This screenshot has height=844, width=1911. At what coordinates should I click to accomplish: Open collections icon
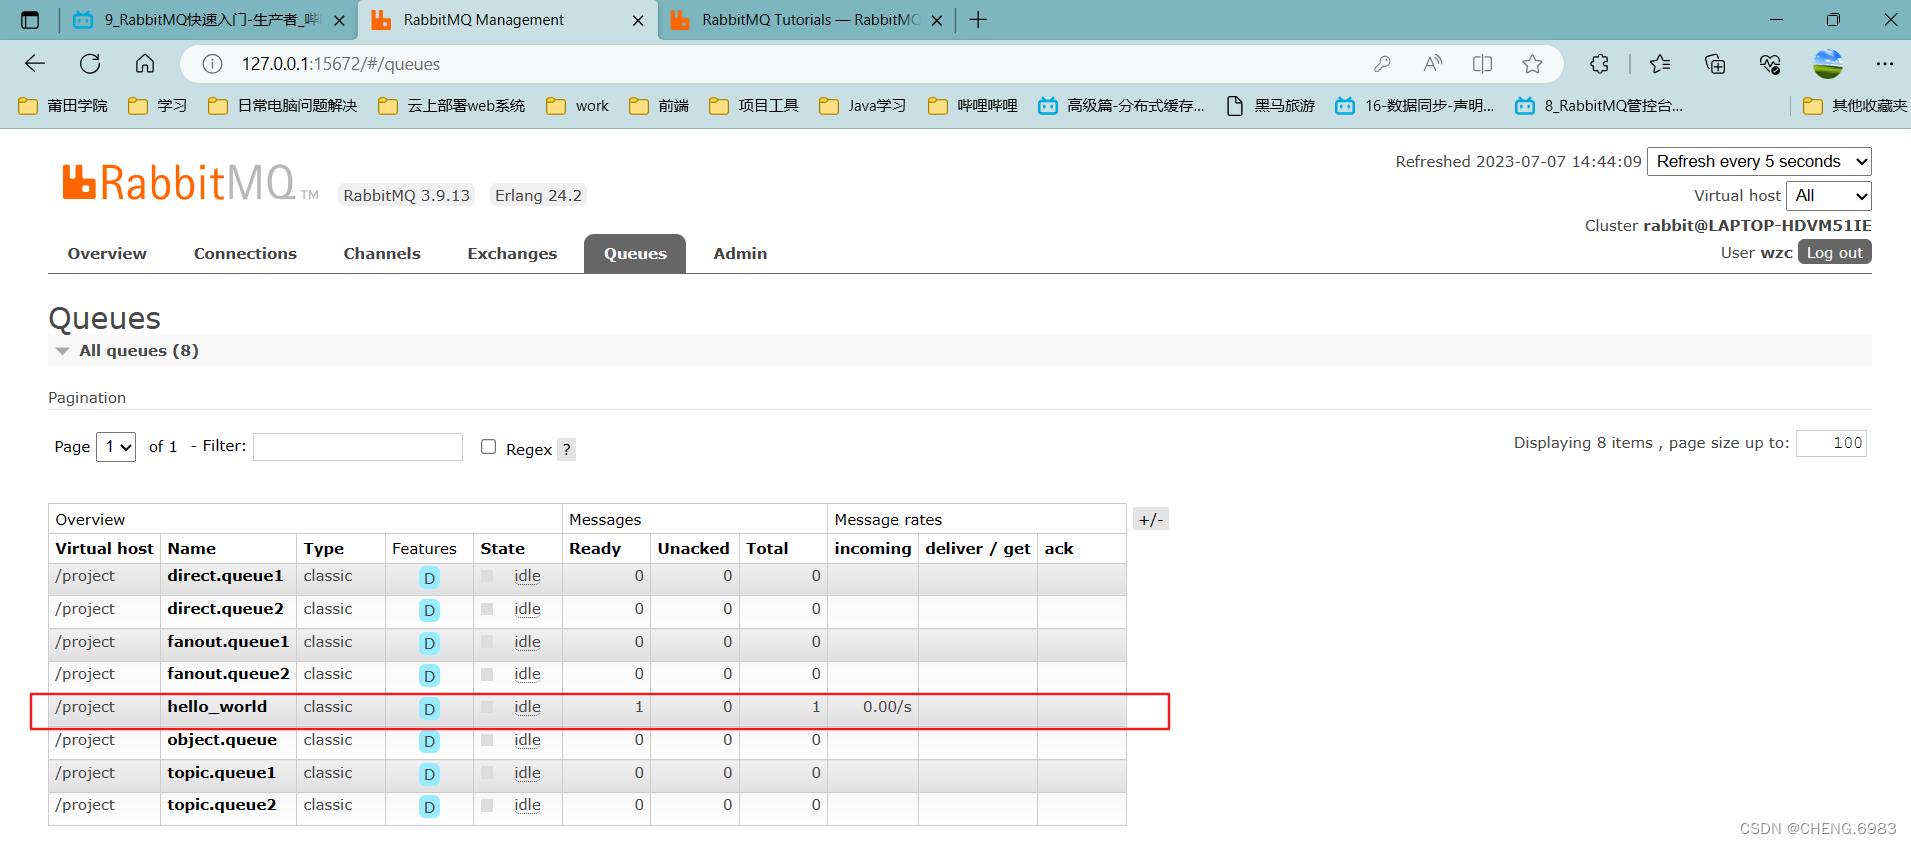[1715, 64]
